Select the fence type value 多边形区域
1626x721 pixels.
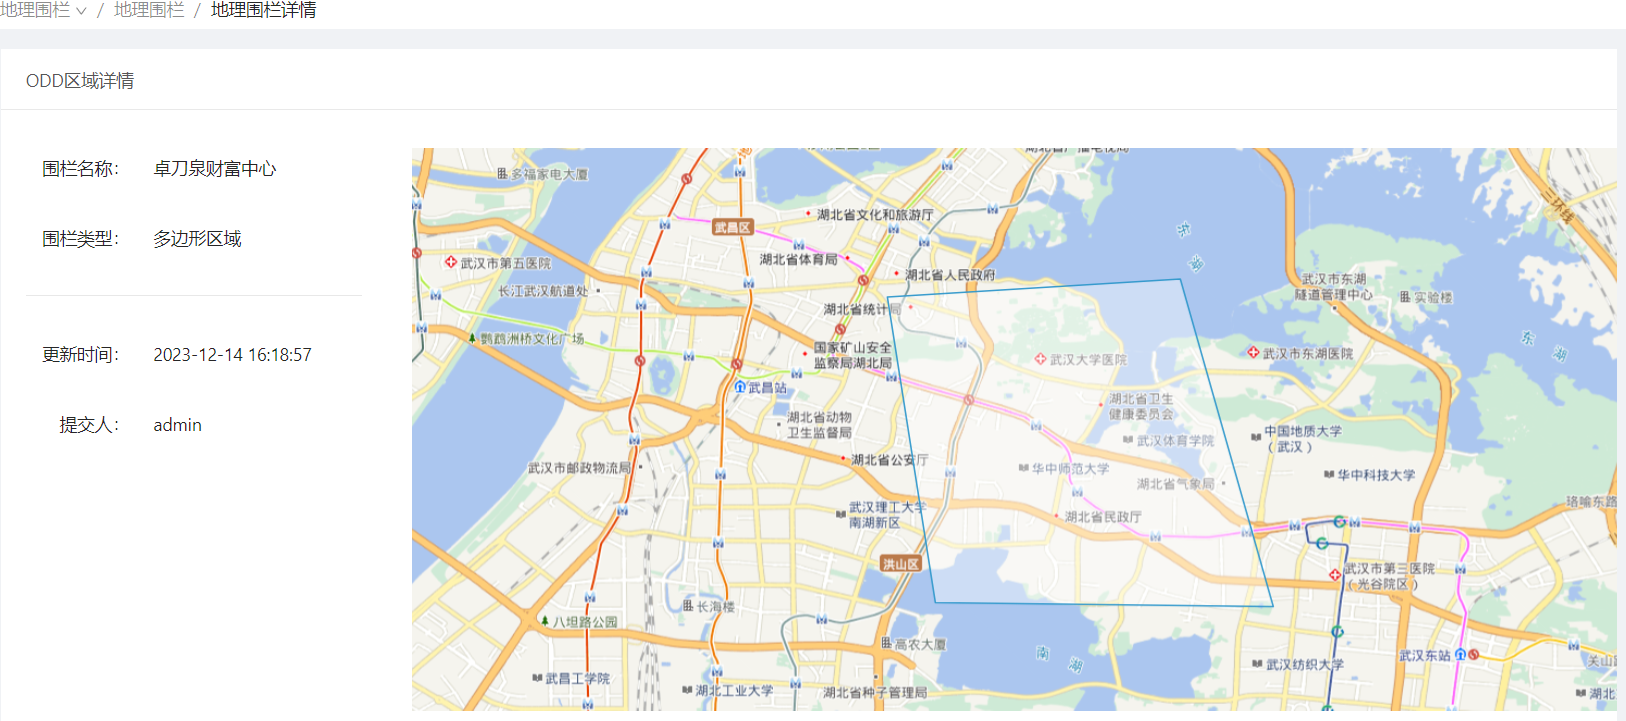pos(197,239)
